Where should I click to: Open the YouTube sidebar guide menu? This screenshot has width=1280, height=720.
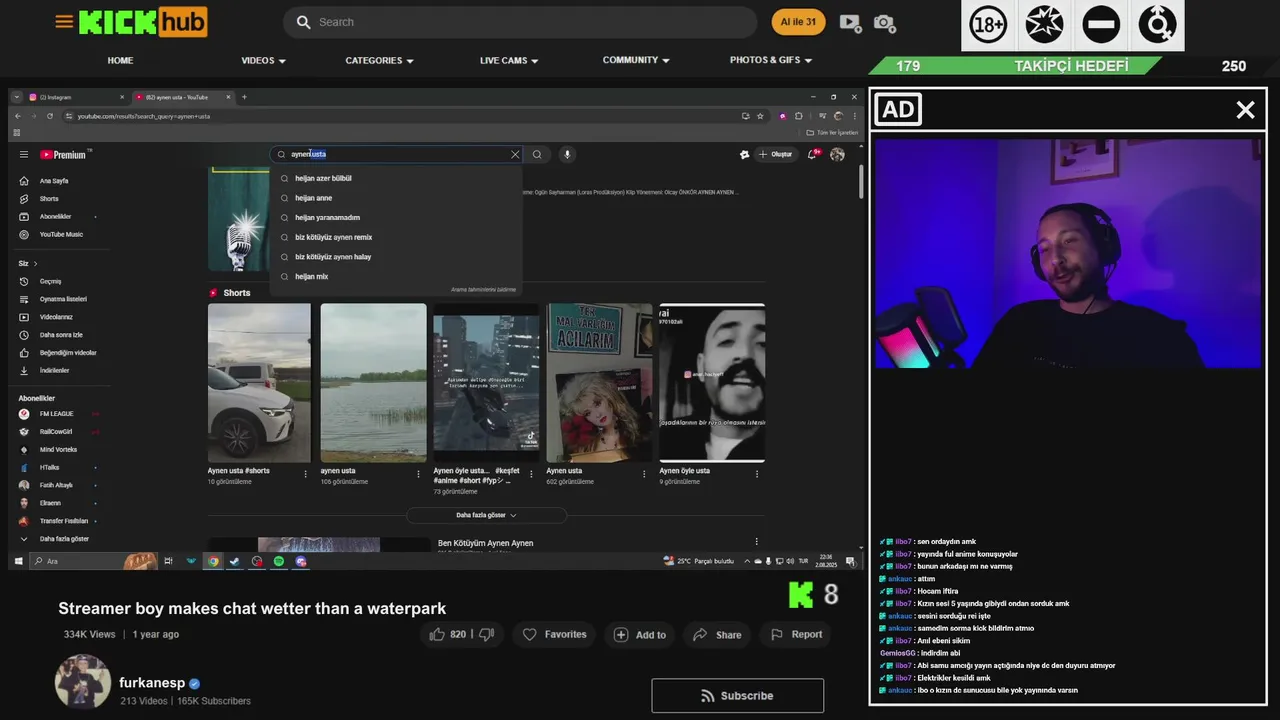coord(24,154)
